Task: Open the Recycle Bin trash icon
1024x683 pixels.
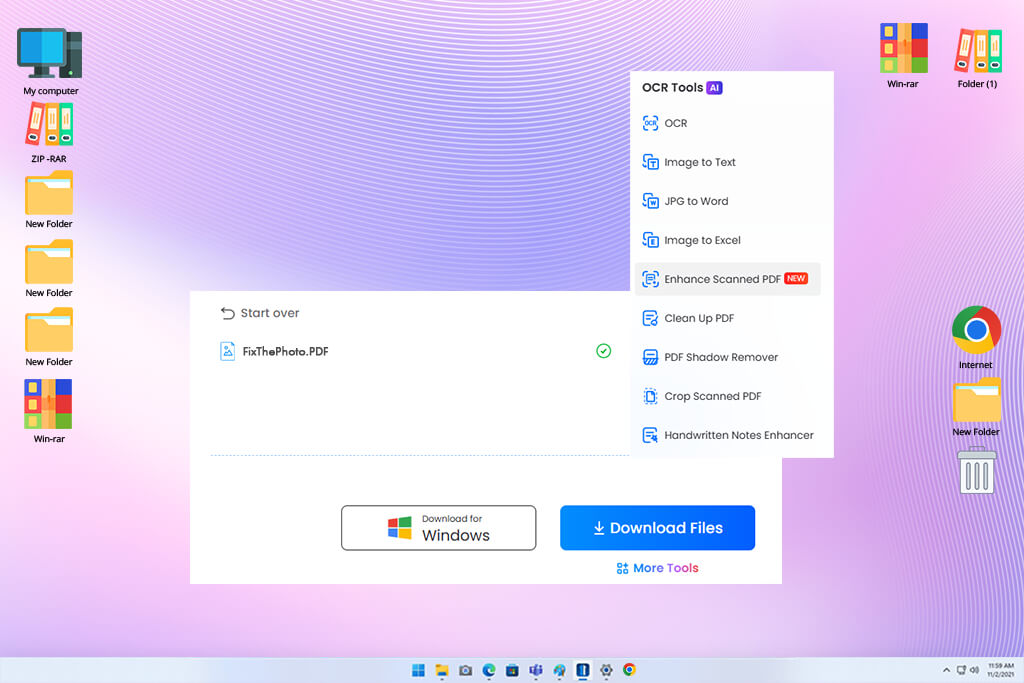Action: pyautogui.click(x=976, y=470)
